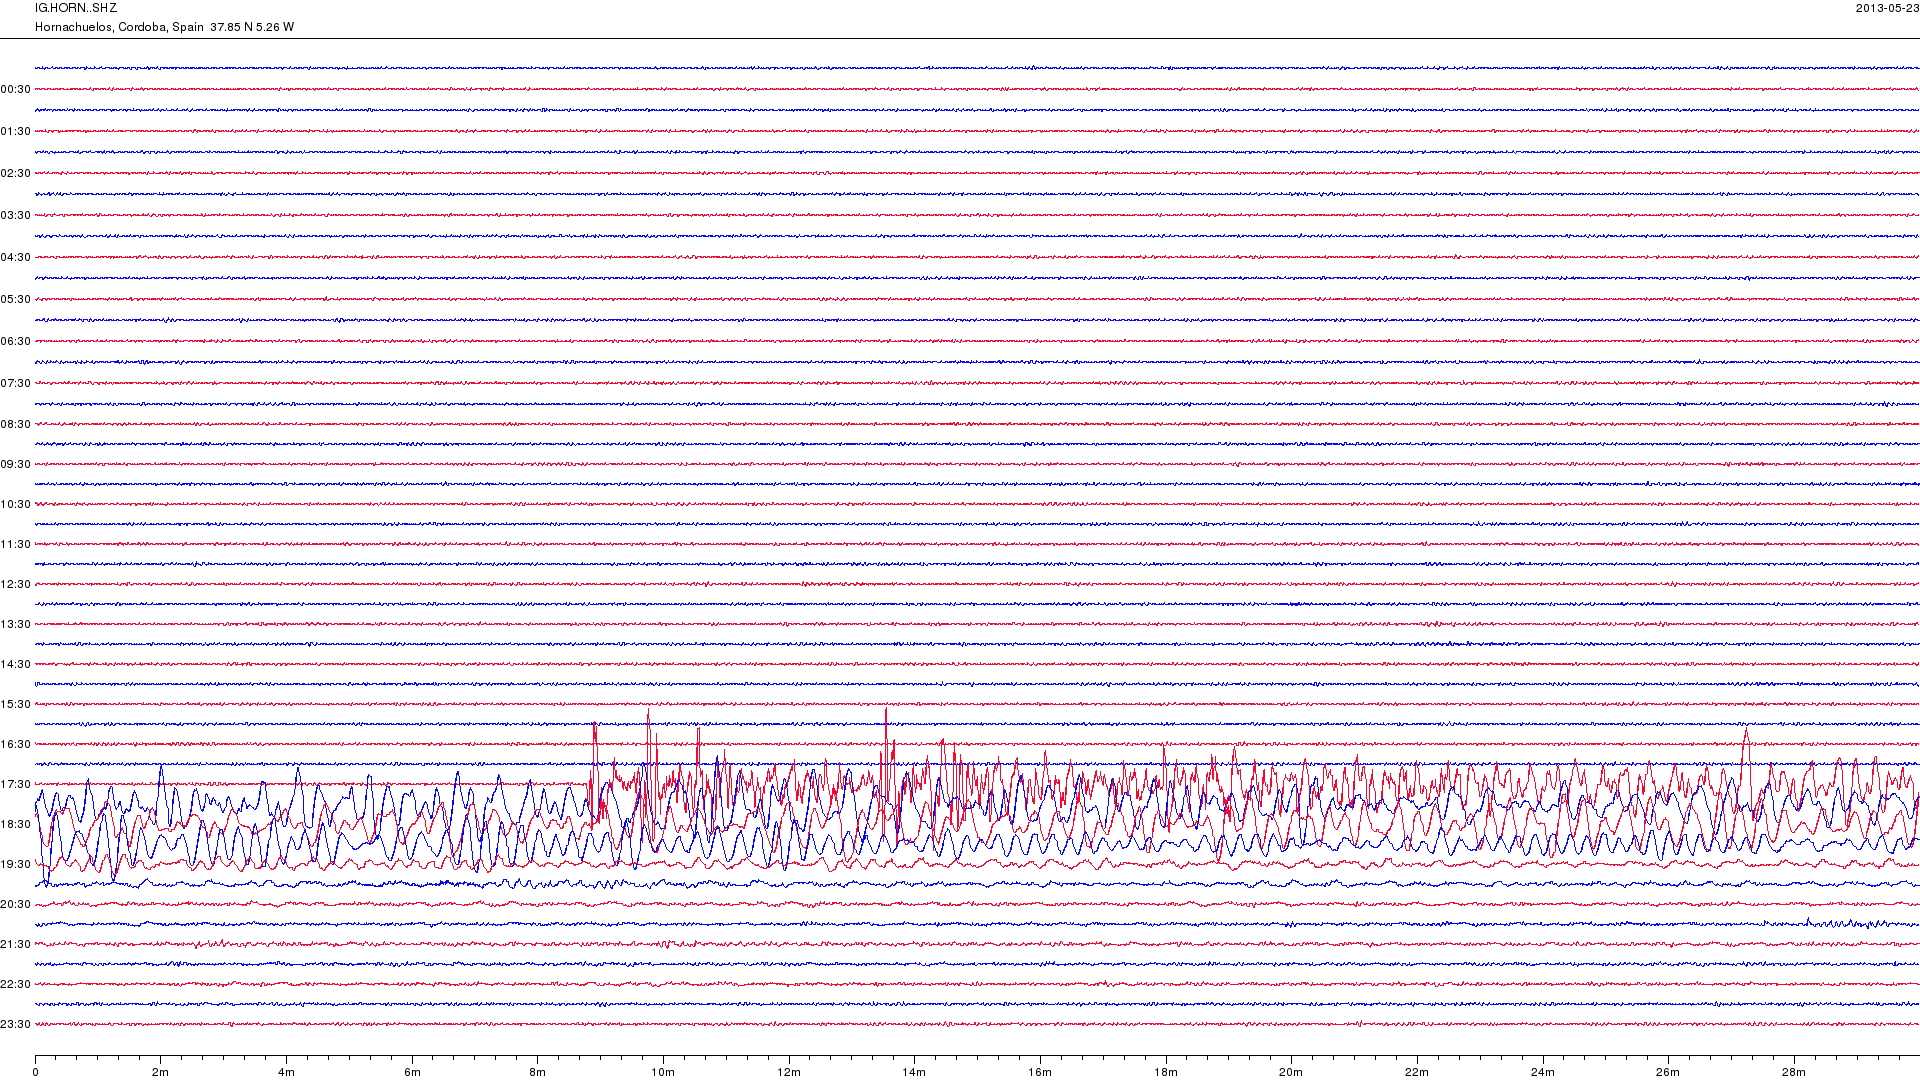
Task: Click the 22m axis label
Action: pyautogui.click(x=1417, y=1072)
